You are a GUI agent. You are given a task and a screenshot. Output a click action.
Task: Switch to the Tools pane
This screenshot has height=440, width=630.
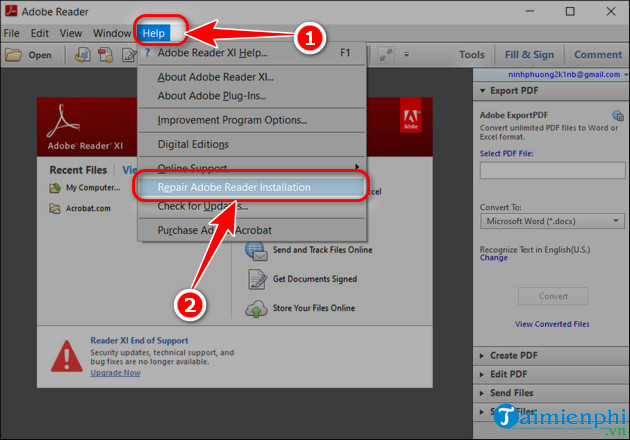(x=472, y=55)
